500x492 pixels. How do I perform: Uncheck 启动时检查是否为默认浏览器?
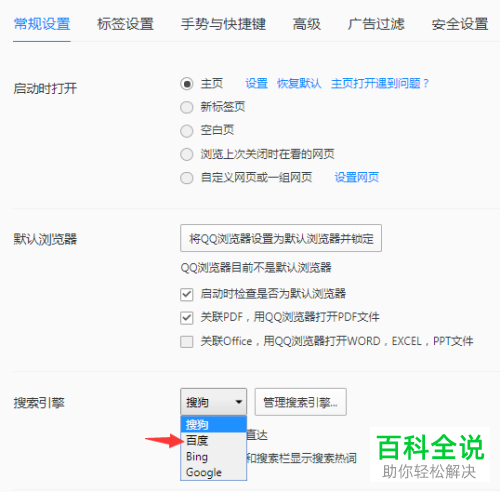coord(187,295)
